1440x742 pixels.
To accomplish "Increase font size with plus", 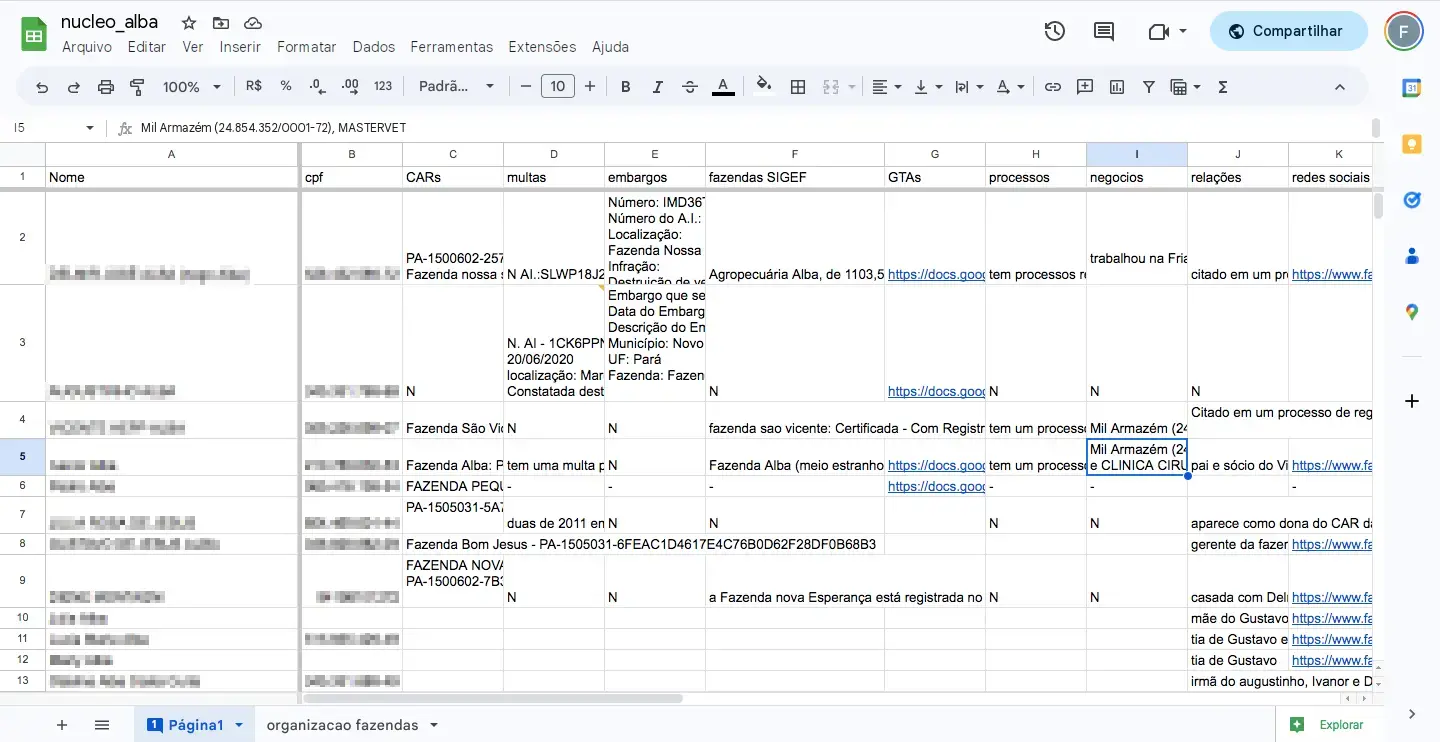I will 590,87.
